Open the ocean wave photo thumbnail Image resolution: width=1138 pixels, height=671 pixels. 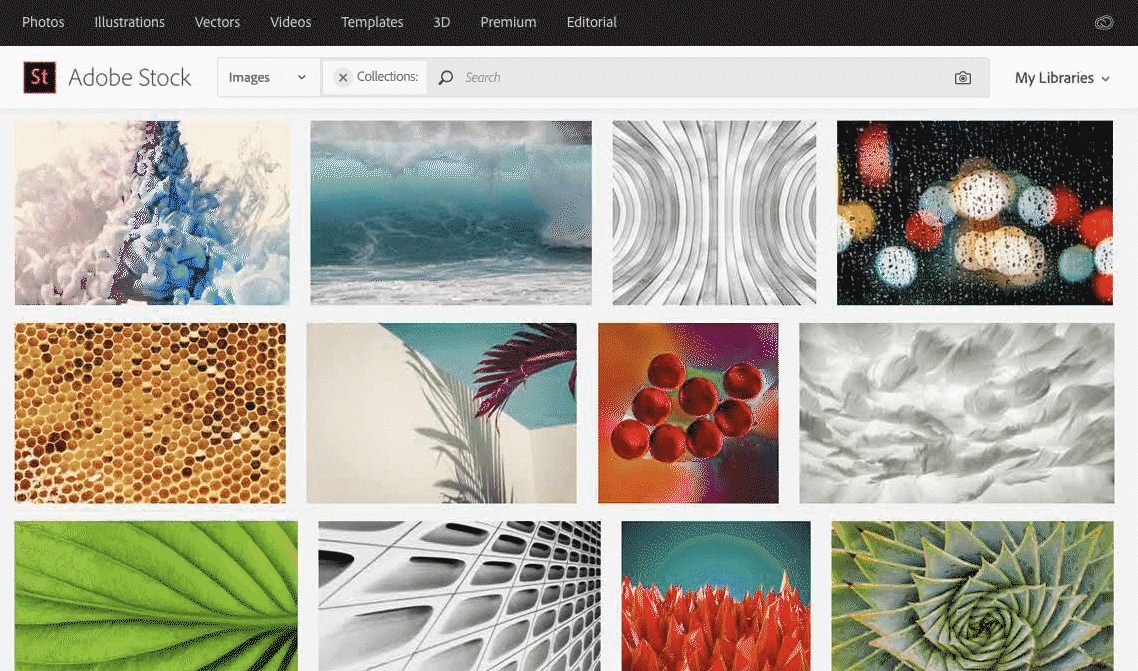click(450, 212)
